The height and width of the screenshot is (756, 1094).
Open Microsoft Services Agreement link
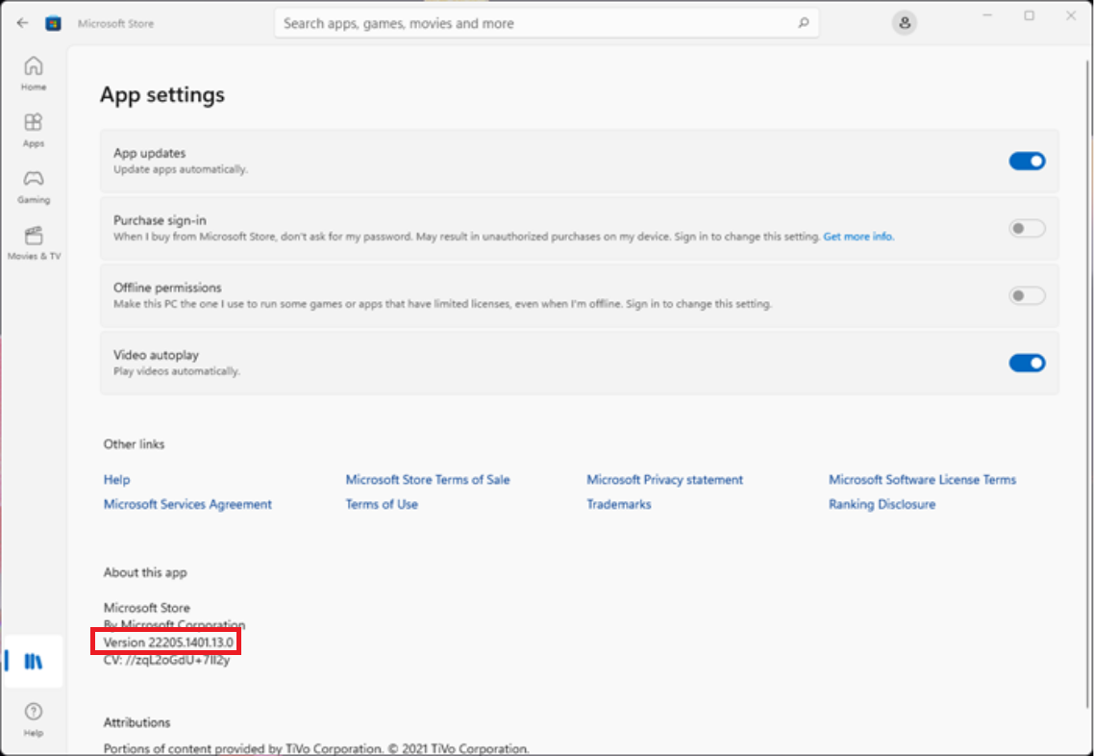point(187,505)
